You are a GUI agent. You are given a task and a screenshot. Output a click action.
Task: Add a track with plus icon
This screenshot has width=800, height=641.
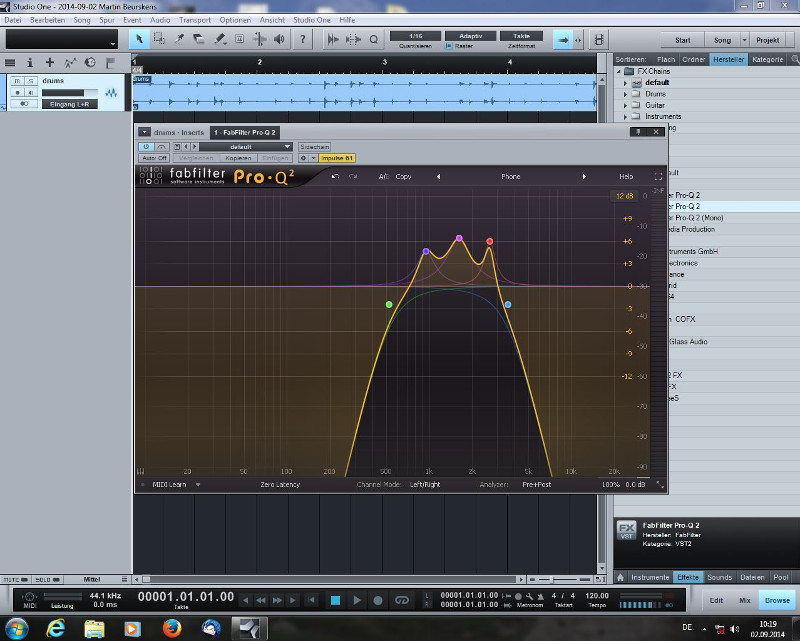[49, 62]
